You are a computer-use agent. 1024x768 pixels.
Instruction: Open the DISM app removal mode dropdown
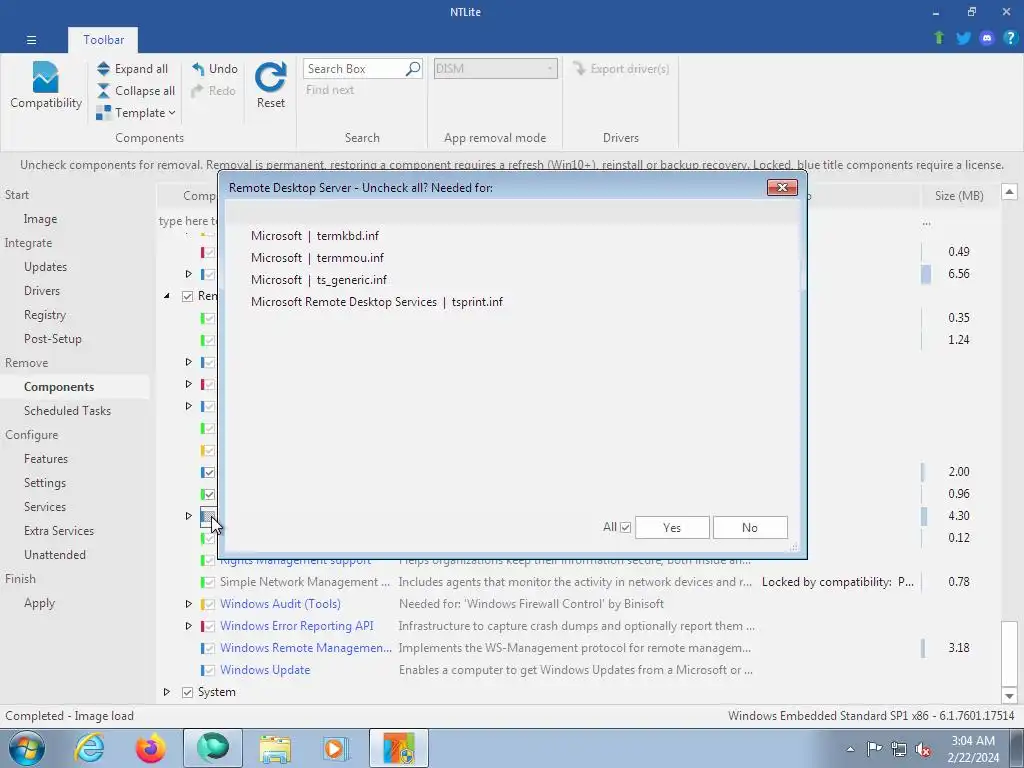coord(496,69)
